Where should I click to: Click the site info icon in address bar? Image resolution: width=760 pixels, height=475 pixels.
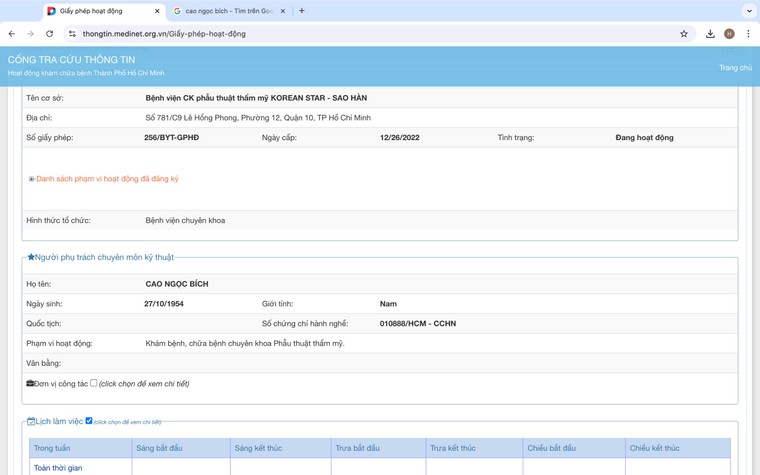[72, 34]
